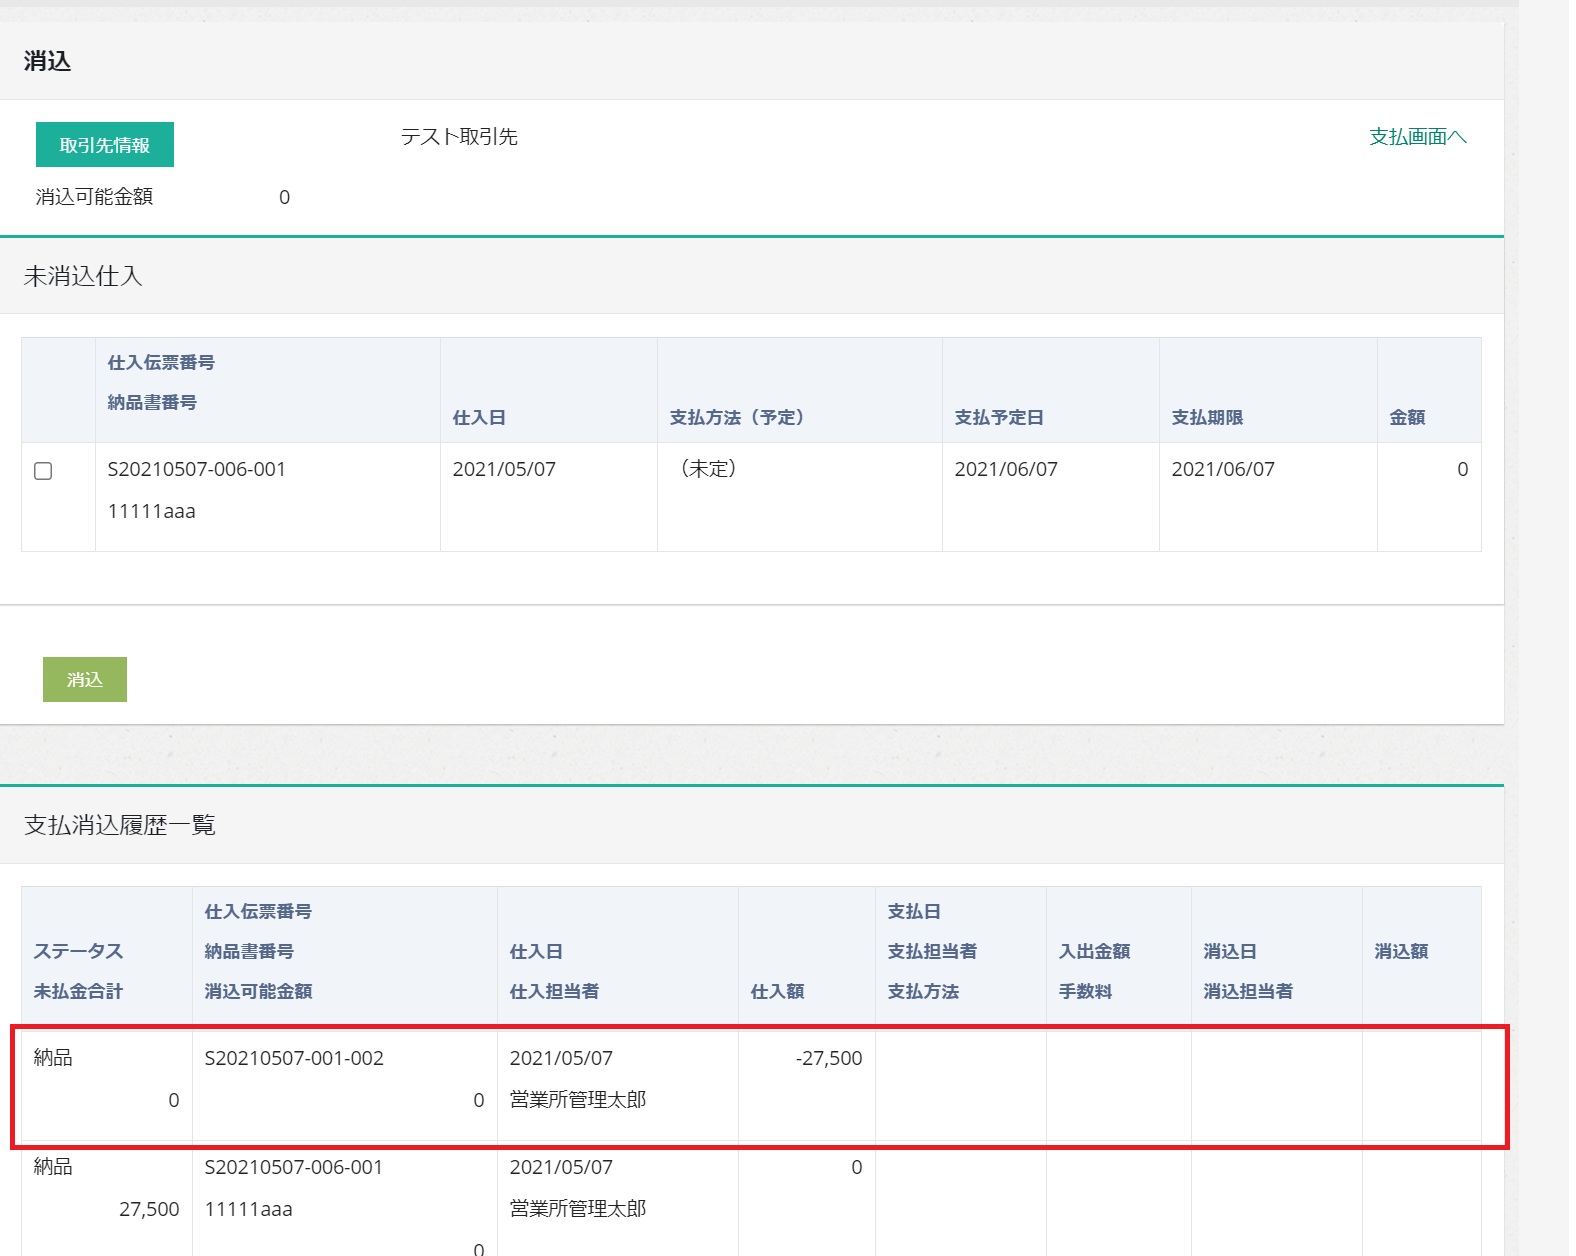Click the 仕入額 column header
The height and width of the screenshot is (1256, 1576).
pyautogui.click(x=777, y=991)
